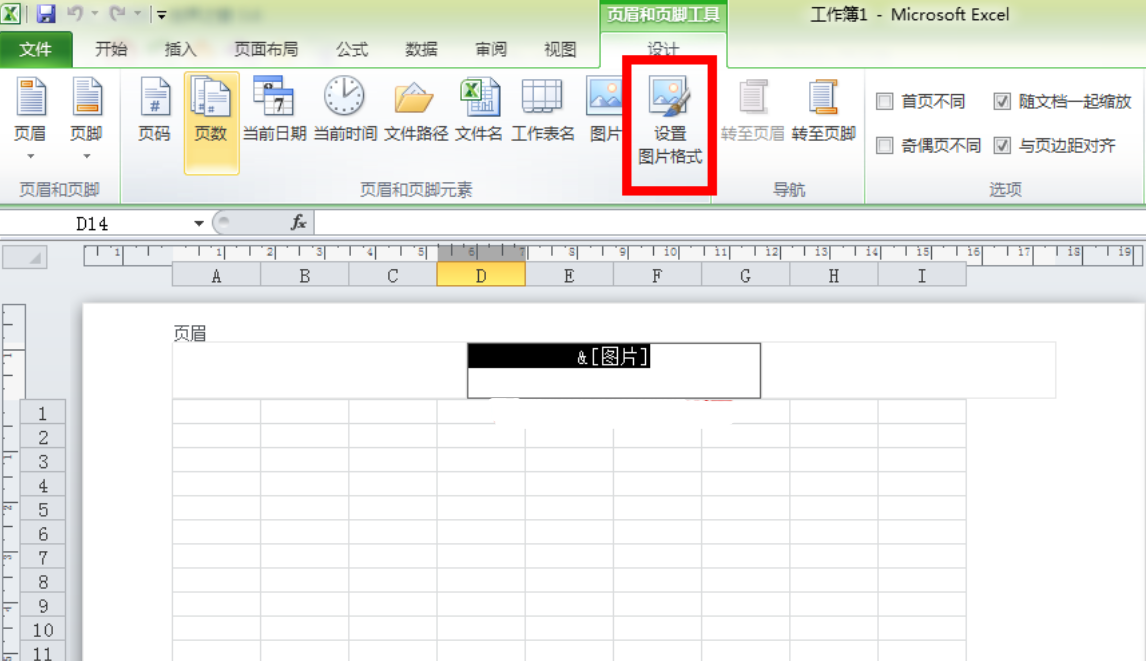Insert 当前日期 into the header
The image size is (1146, 661).
pyautogui.click(x=274, y=110)
